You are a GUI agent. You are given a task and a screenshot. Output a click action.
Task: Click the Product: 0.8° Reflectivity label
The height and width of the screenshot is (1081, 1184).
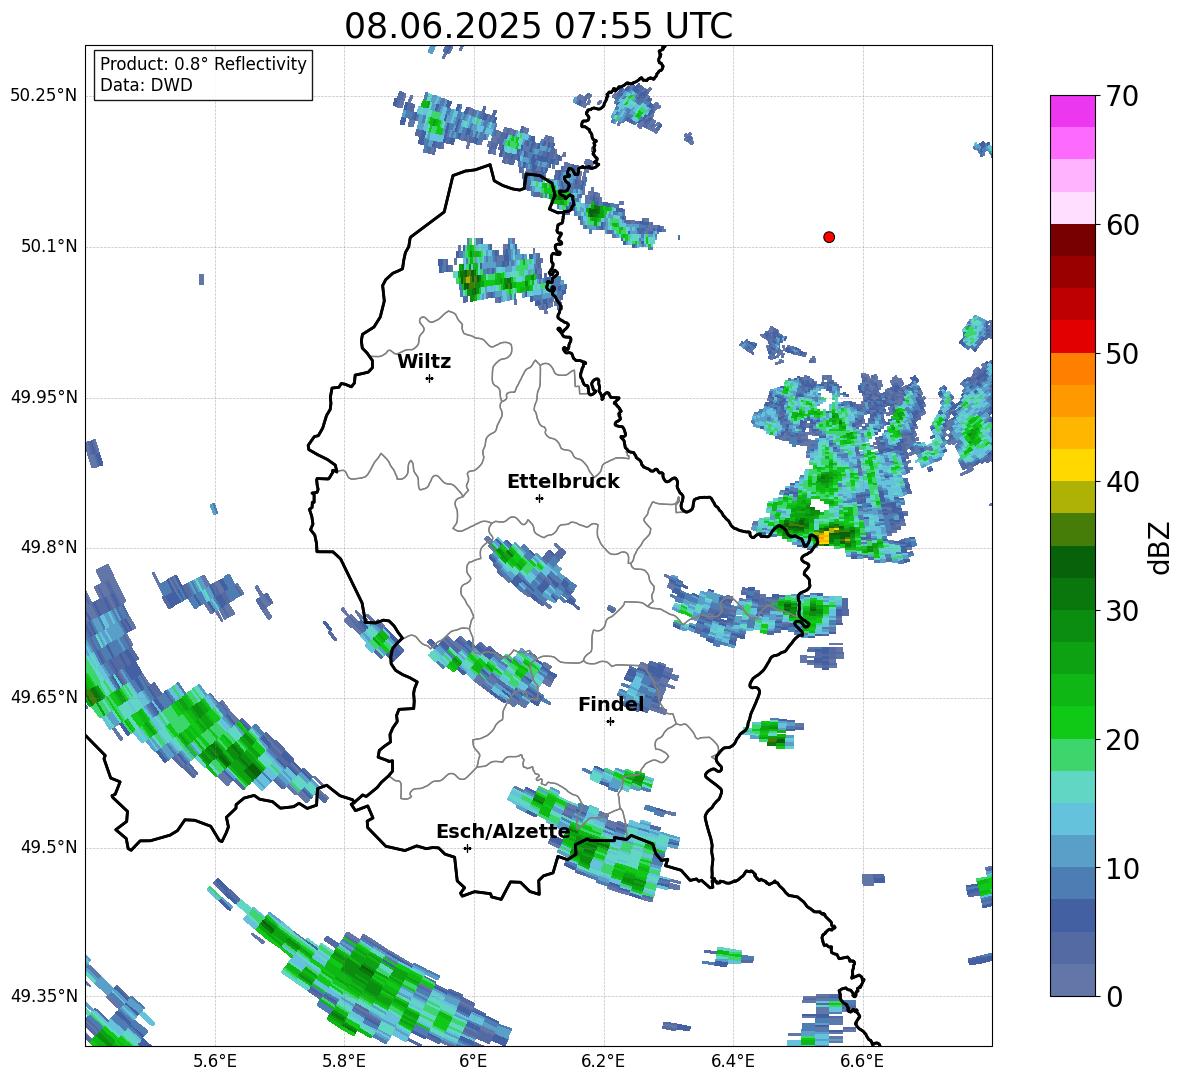[203, 64]
